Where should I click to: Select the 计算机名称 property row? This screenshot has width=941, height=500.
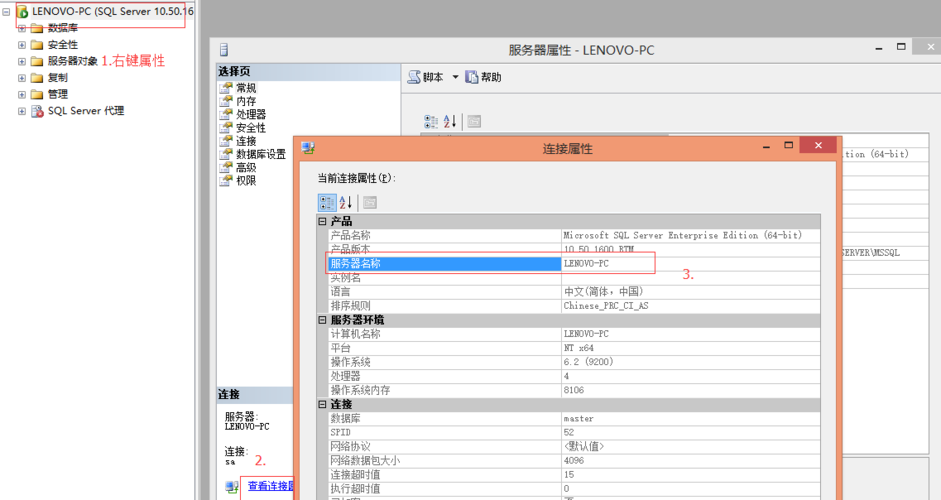(x=574, y=334)
